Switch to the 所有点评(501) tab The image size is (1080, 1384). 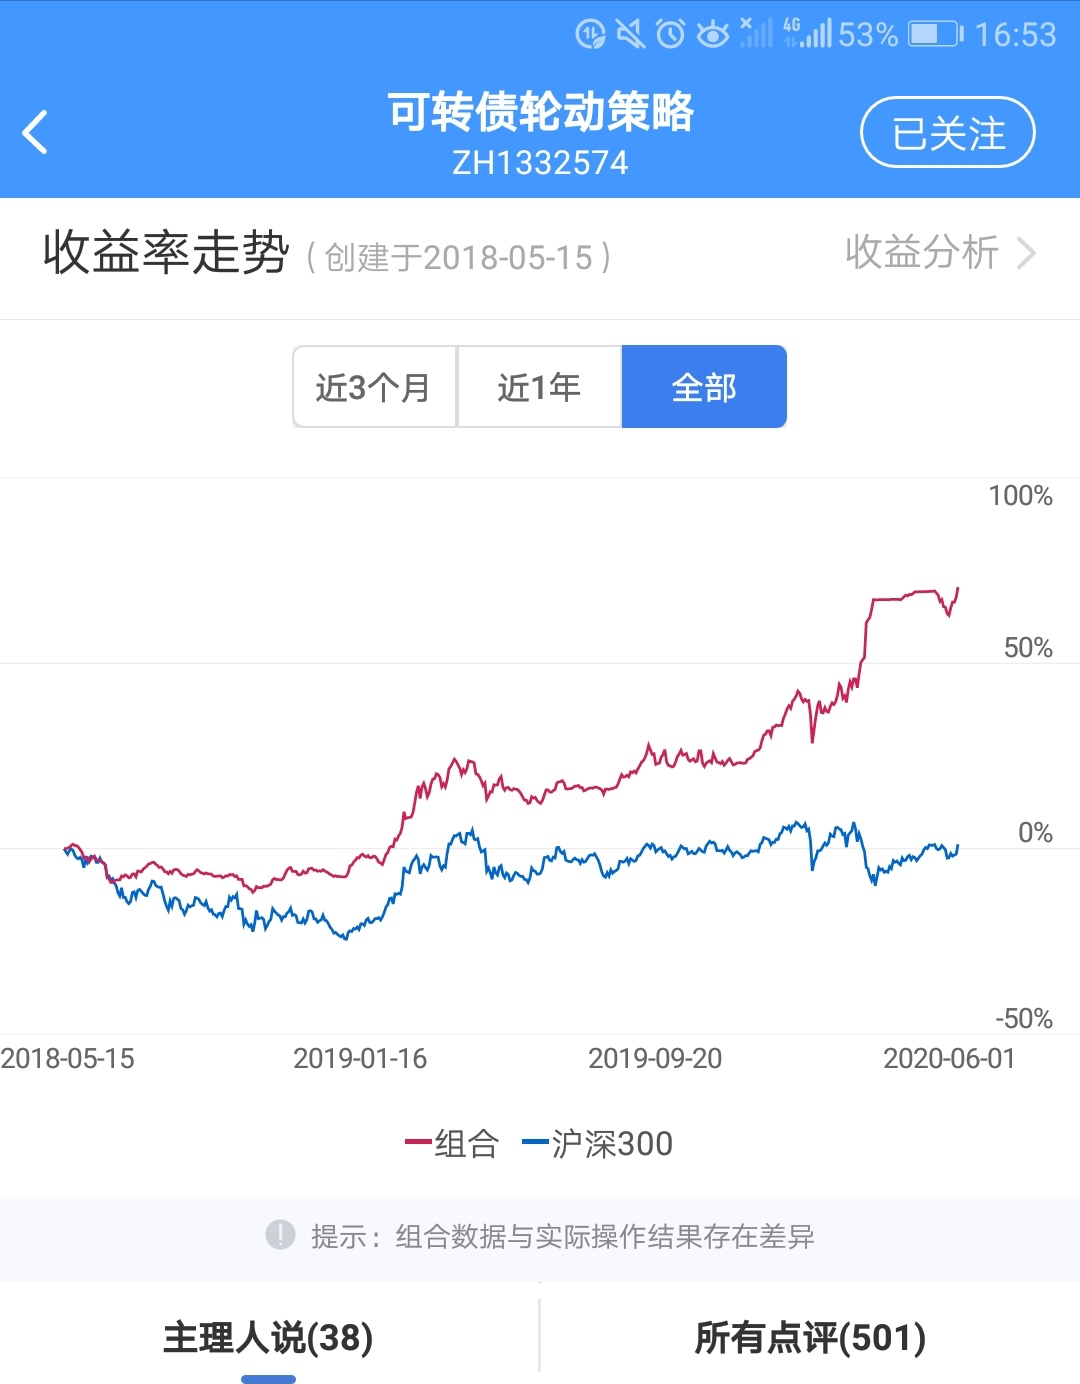click(x=810, y=1338)
